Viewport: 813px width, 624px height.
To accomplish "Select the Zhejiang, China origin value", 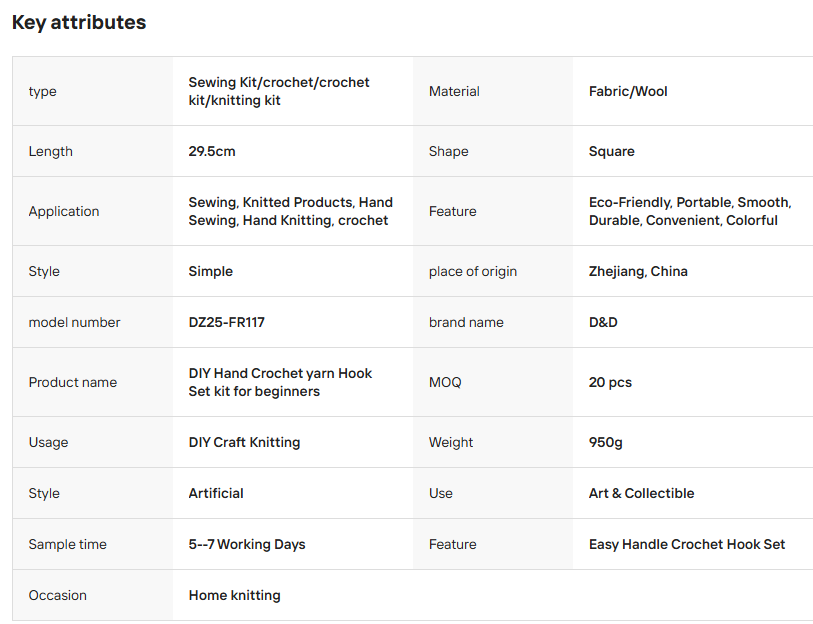I will click(638, 271).
